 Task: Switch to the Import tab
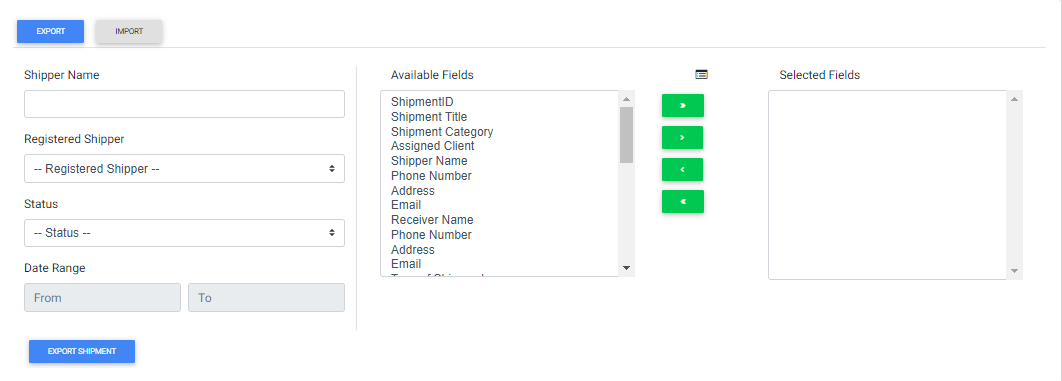(129, 32)
